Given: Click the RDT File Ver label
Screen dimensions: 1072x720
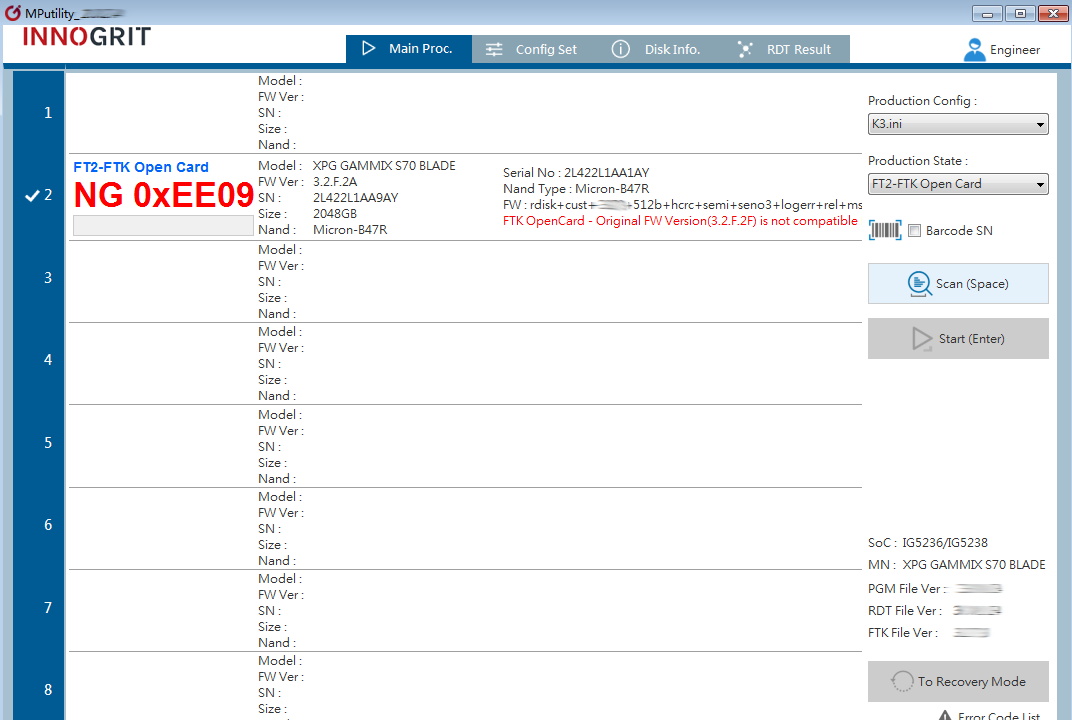Looking at the screenshot, I should [x=905, y=611].
